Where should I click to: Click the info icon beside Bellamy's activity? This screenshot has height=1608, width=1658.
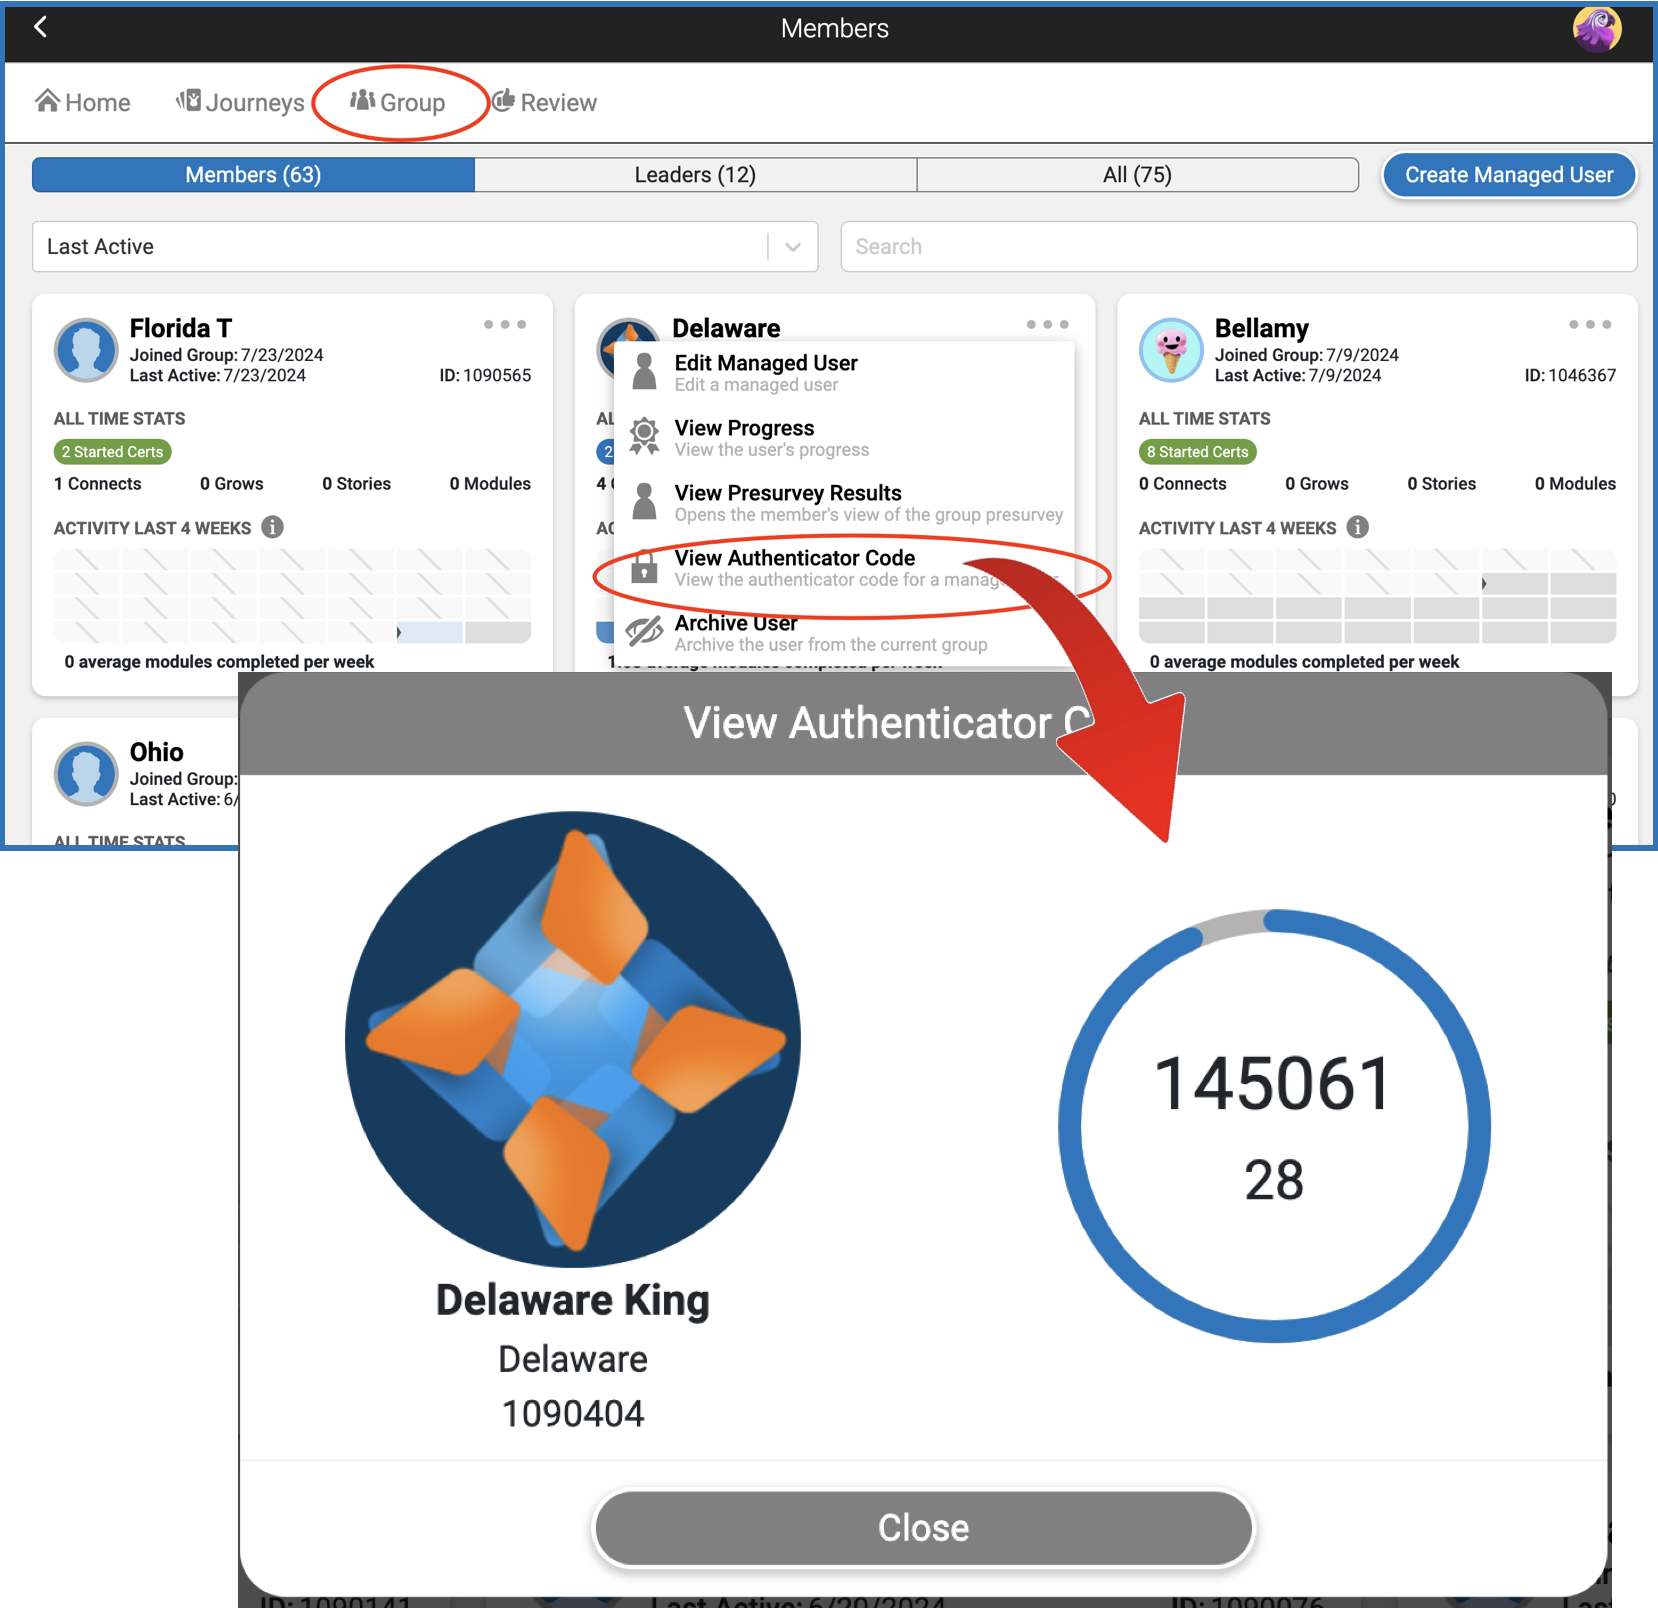tap(1357, 527)
